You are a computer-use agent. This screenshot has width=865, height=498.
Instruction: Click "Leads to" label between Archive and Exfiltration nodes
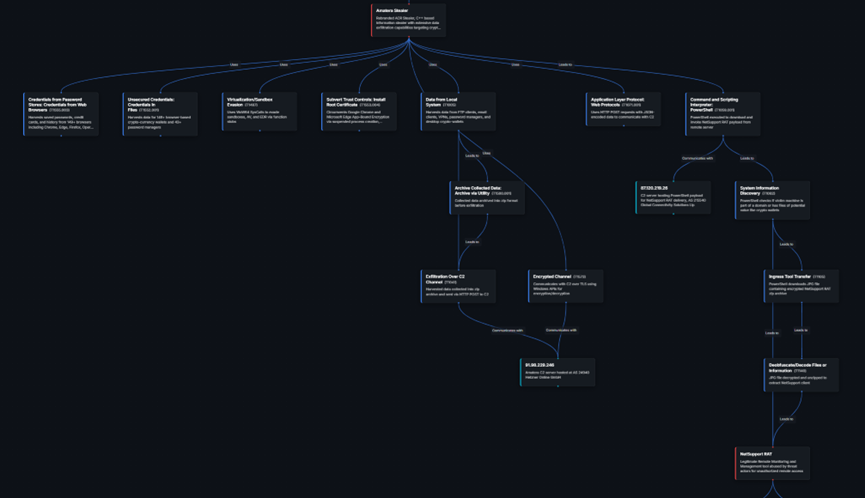pyautogui.click(x=473, y=242)
